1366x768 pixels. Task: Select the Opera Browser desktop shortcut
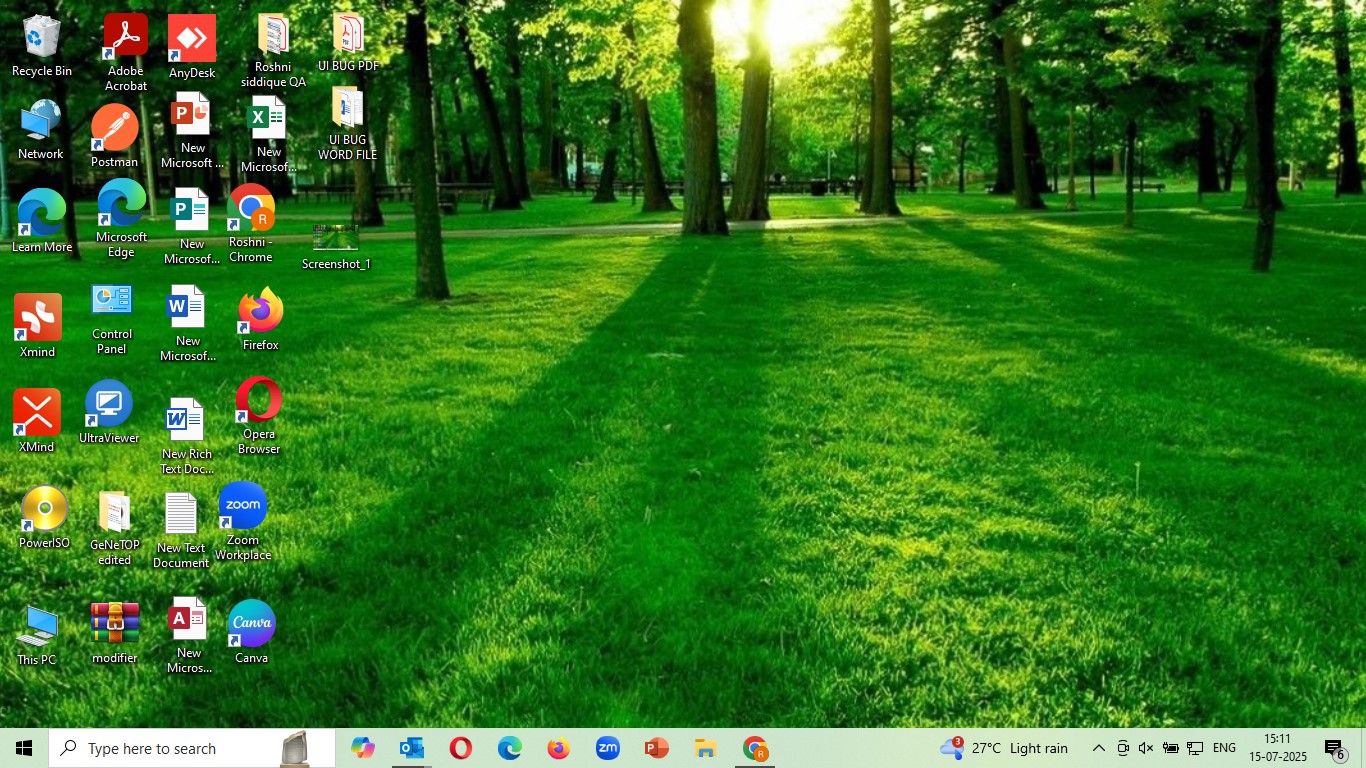(259, 400)
